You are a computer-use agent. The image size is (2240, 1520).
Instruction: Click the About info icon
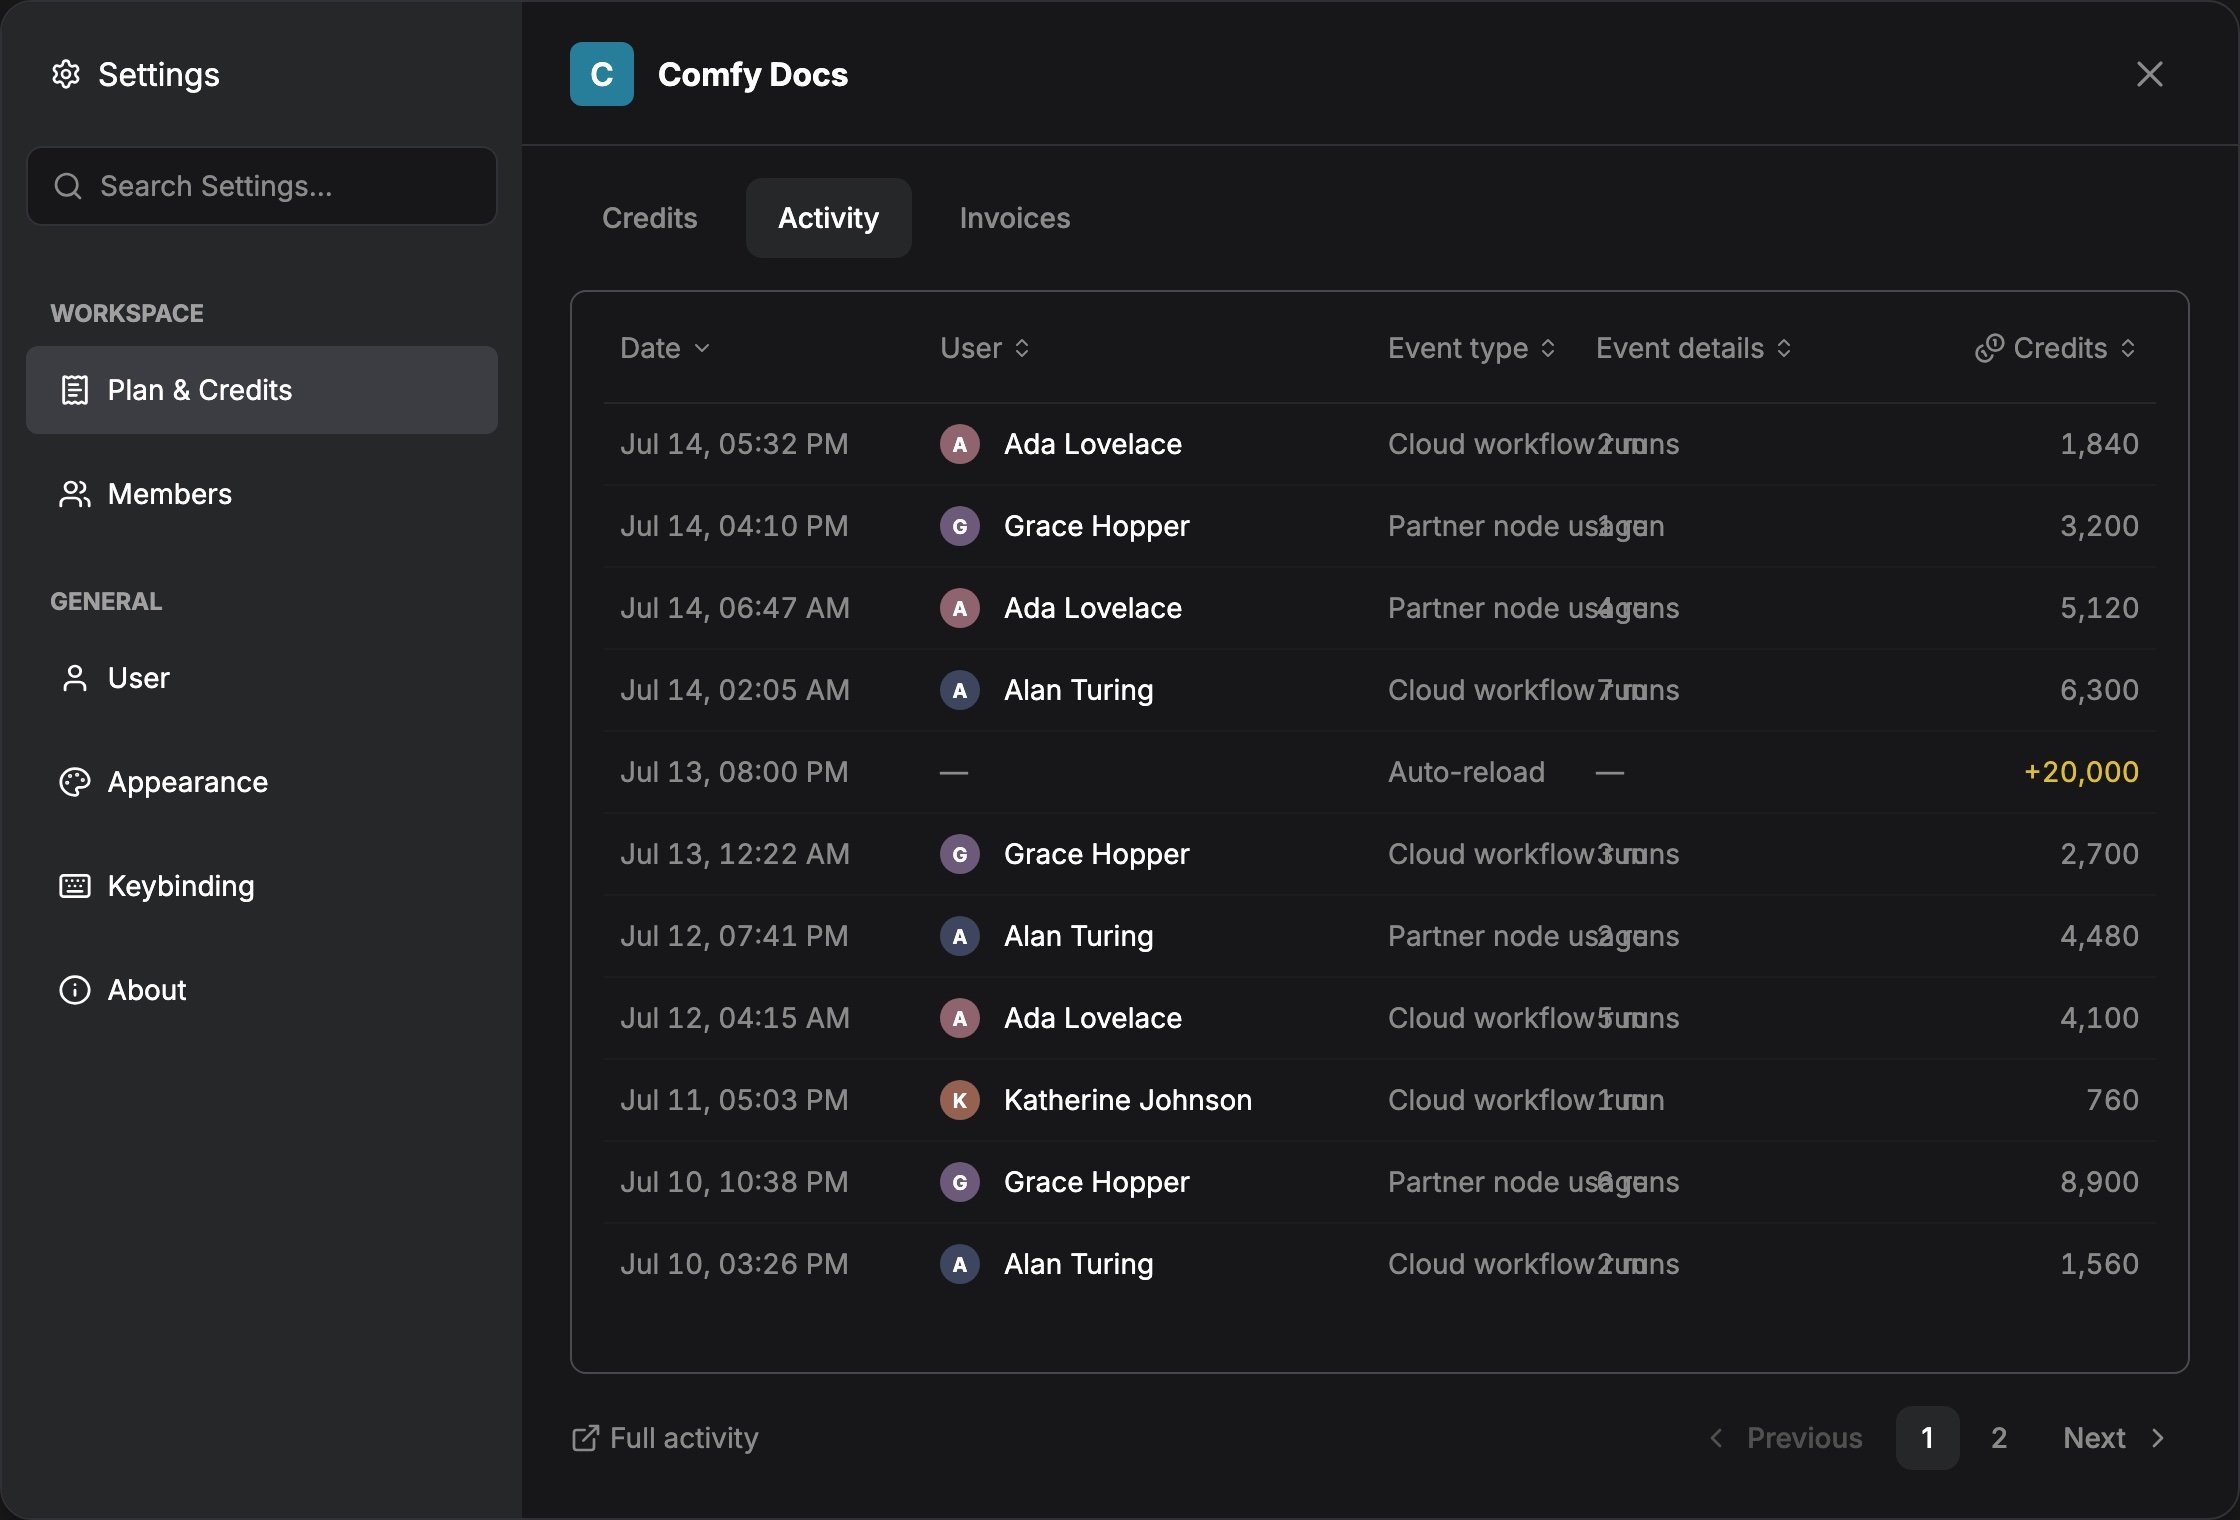[x=75, y=990]
